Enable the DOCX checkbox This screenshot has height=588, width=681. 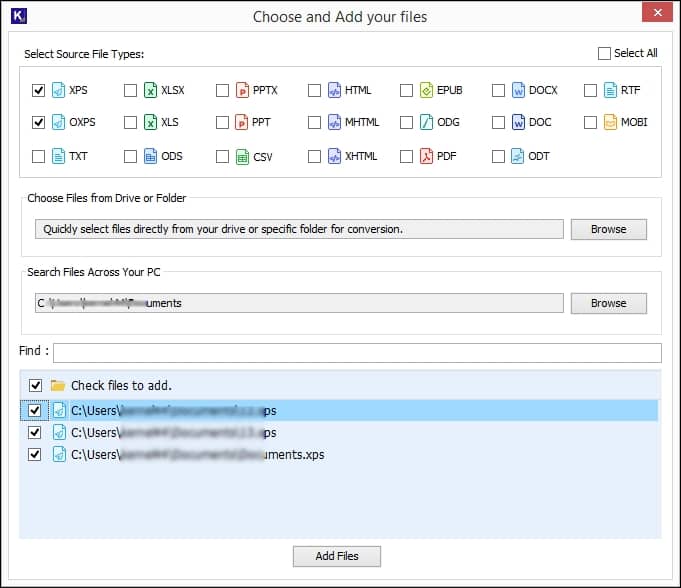point(498,90)
